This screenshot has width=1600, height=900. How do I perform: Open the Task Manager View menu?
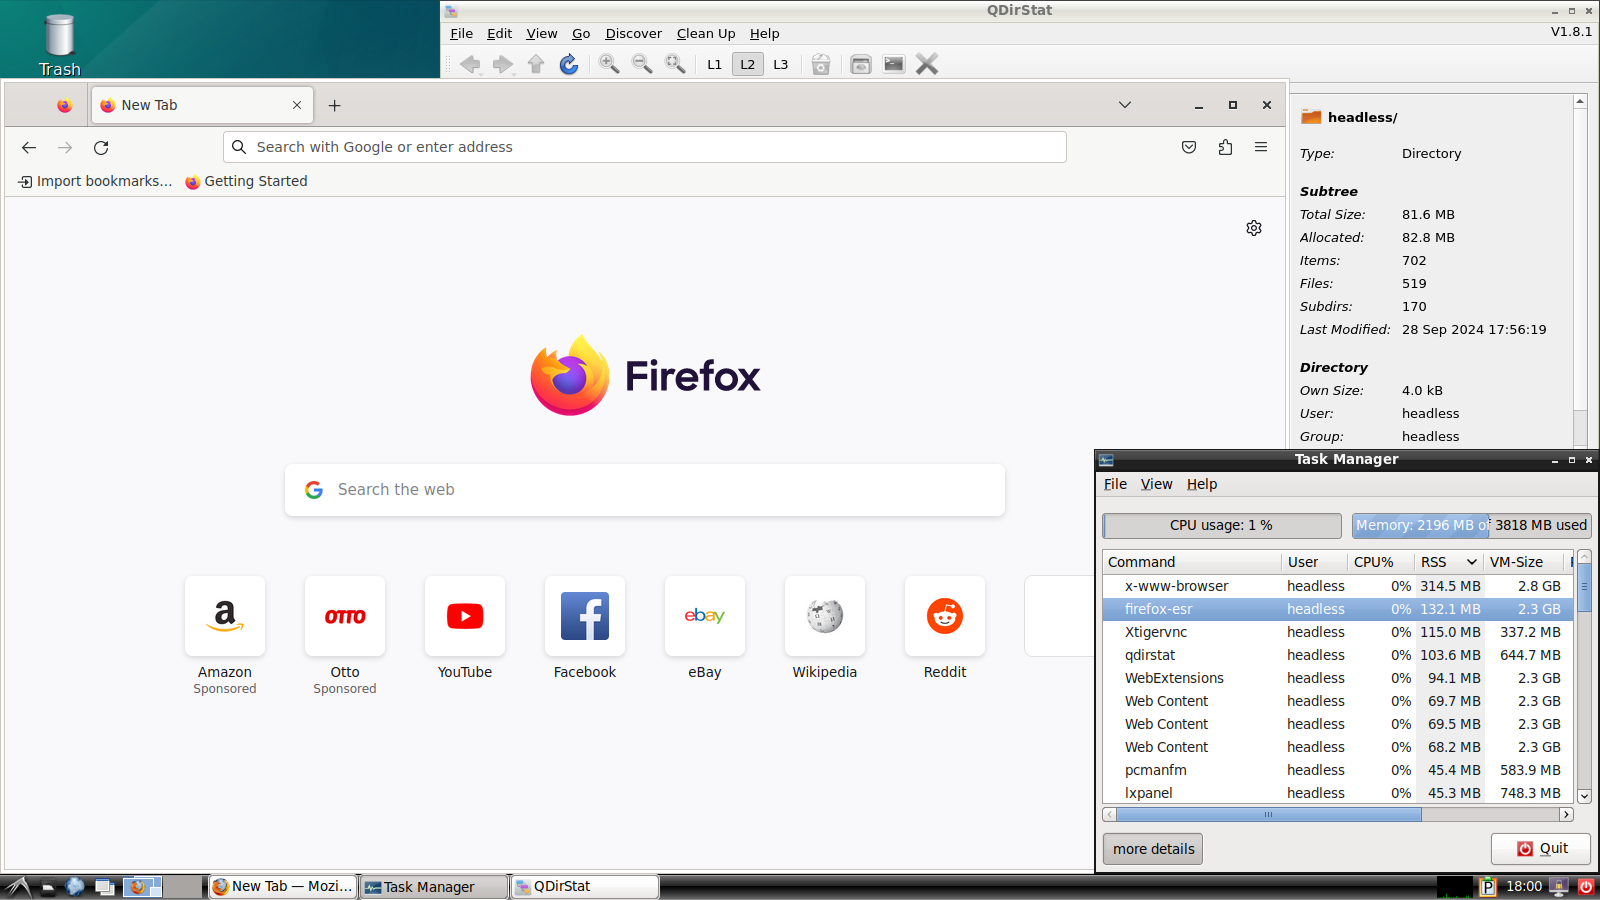pyautogui.click(x=1156, y=484)
